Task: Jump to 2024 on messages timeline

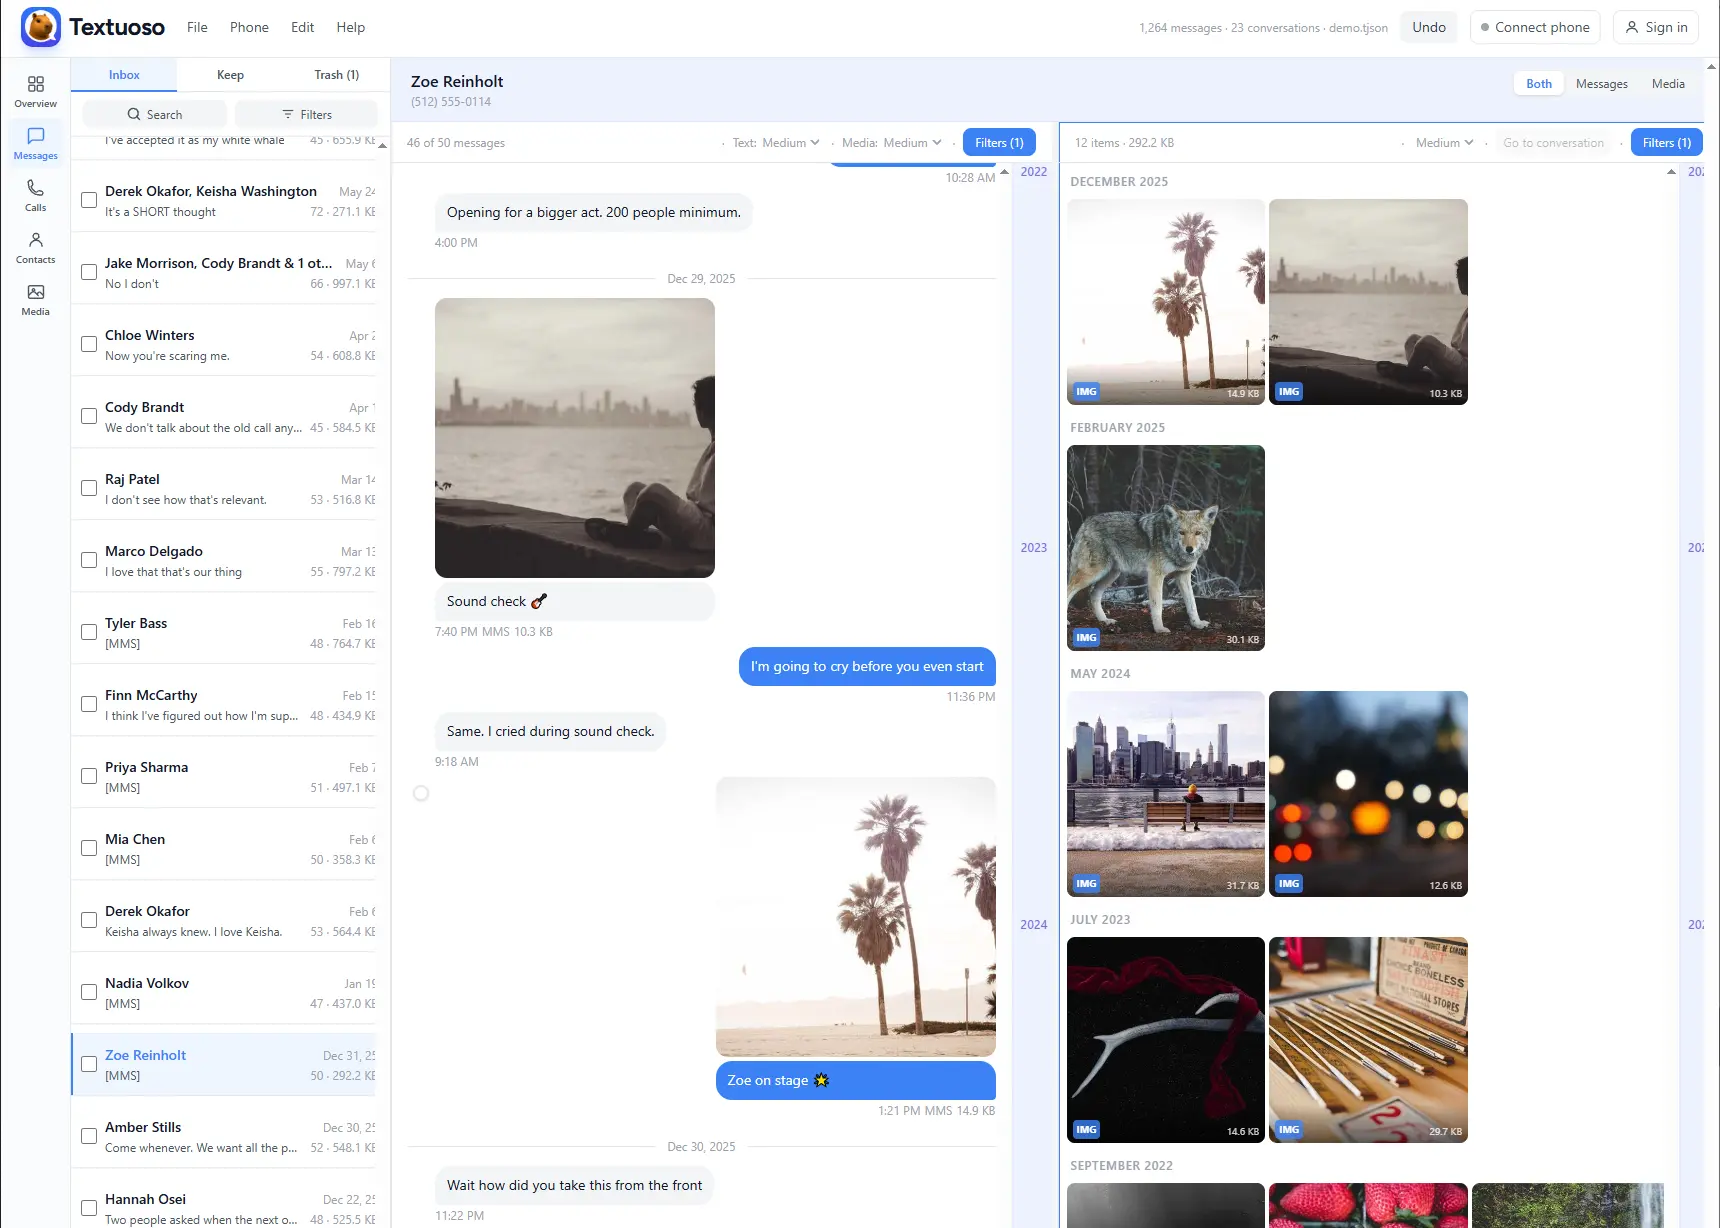Action: pos(1034,925)
